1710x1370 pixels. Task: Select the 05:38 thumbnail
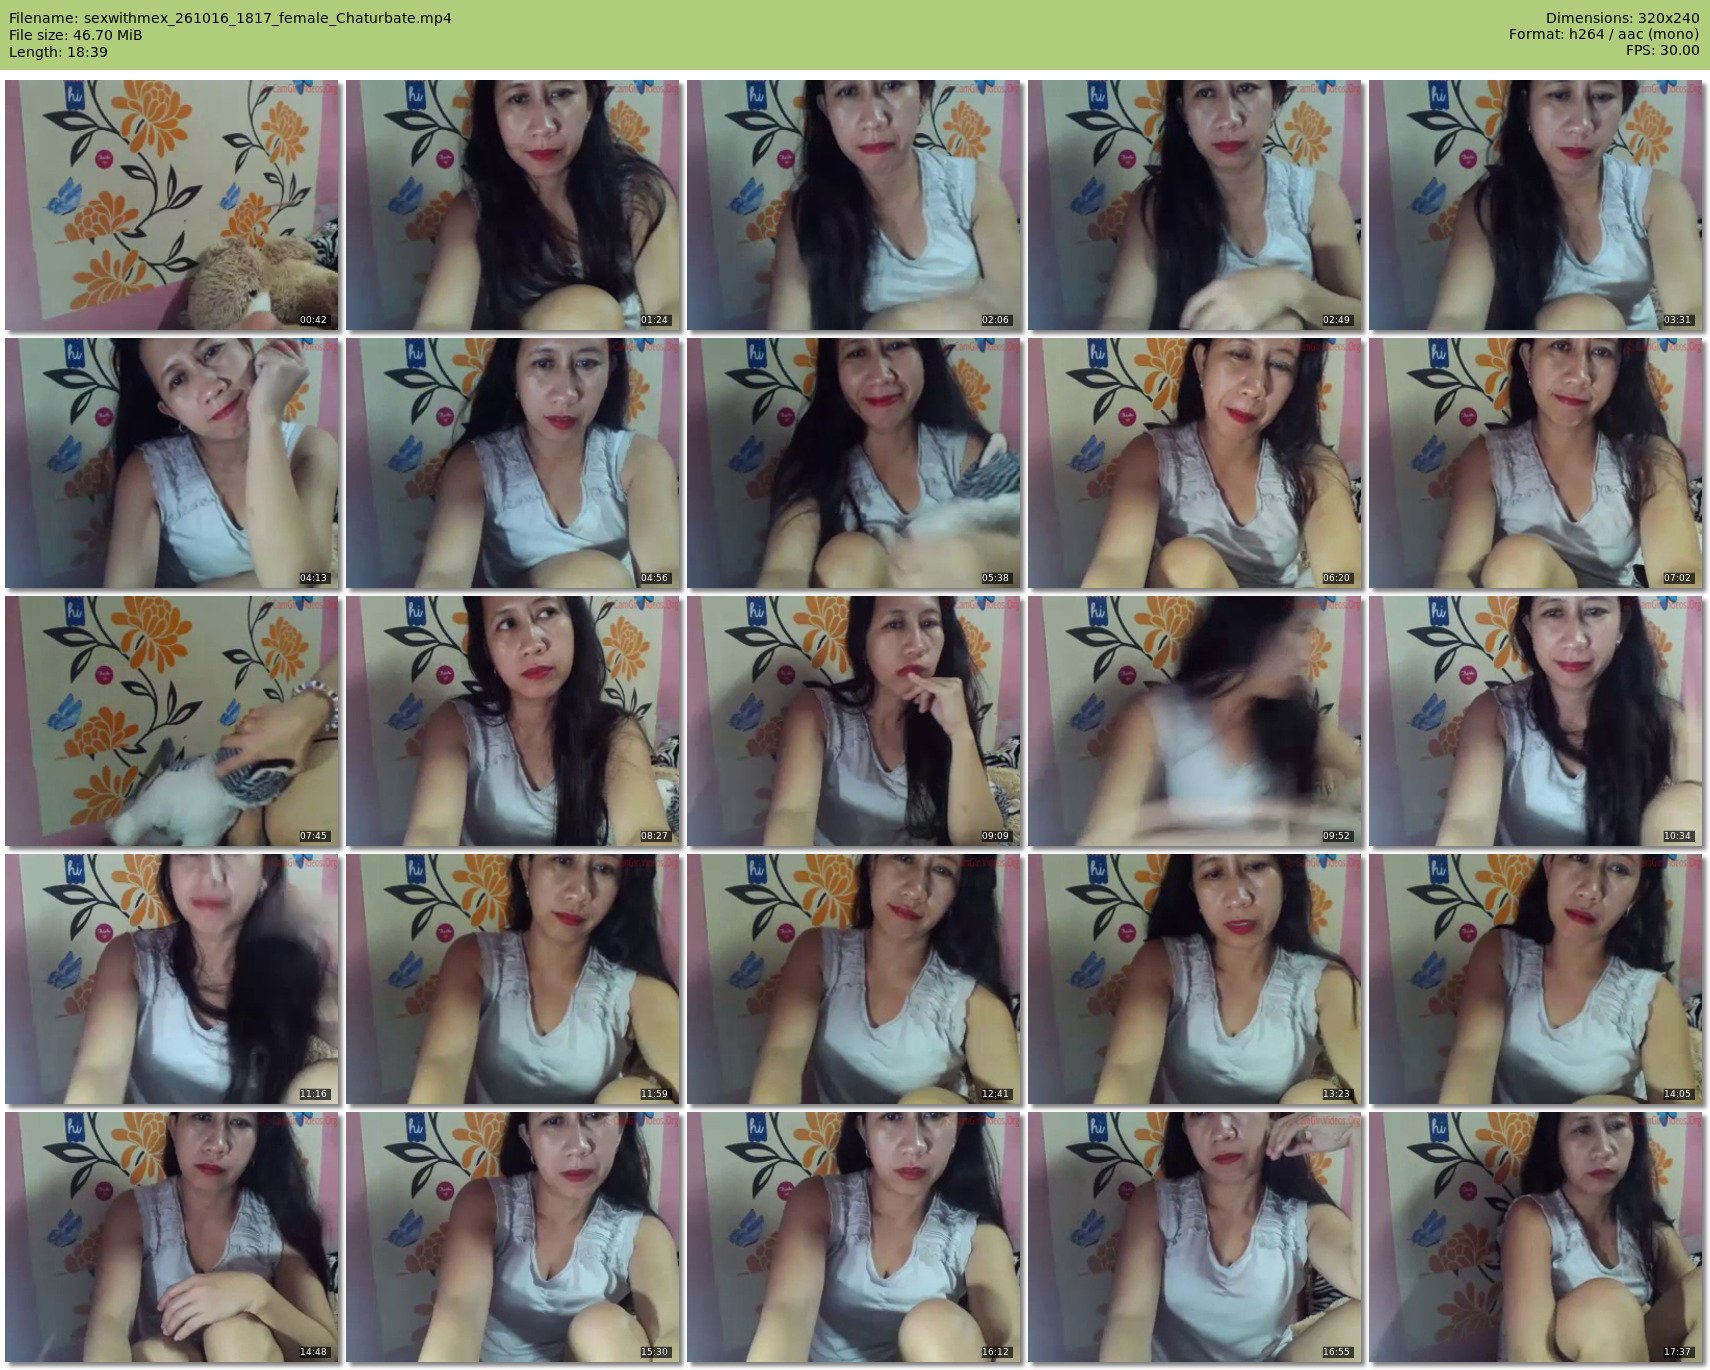(x=853, y=463)
